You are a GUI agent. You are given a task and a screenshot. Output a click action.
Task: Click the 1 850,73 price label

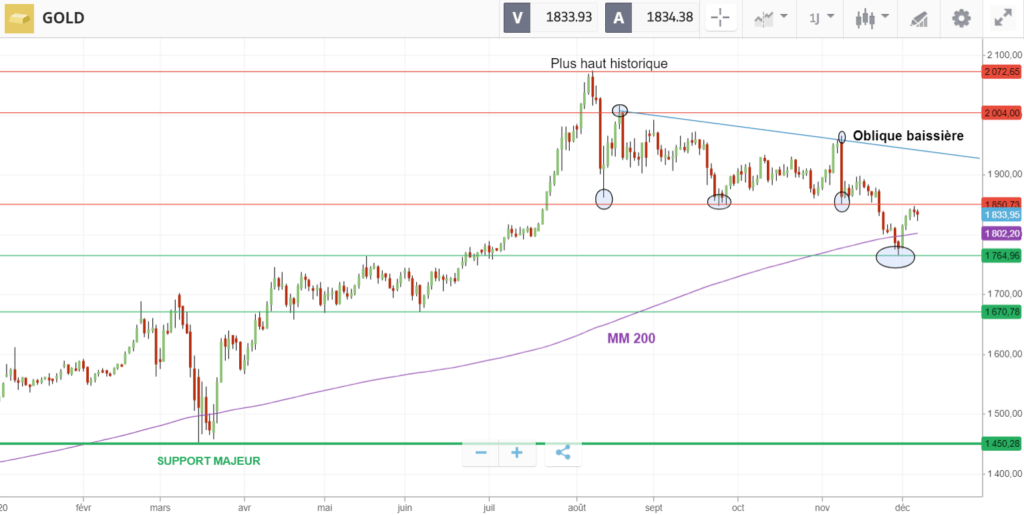click(x=1001, y=204)
